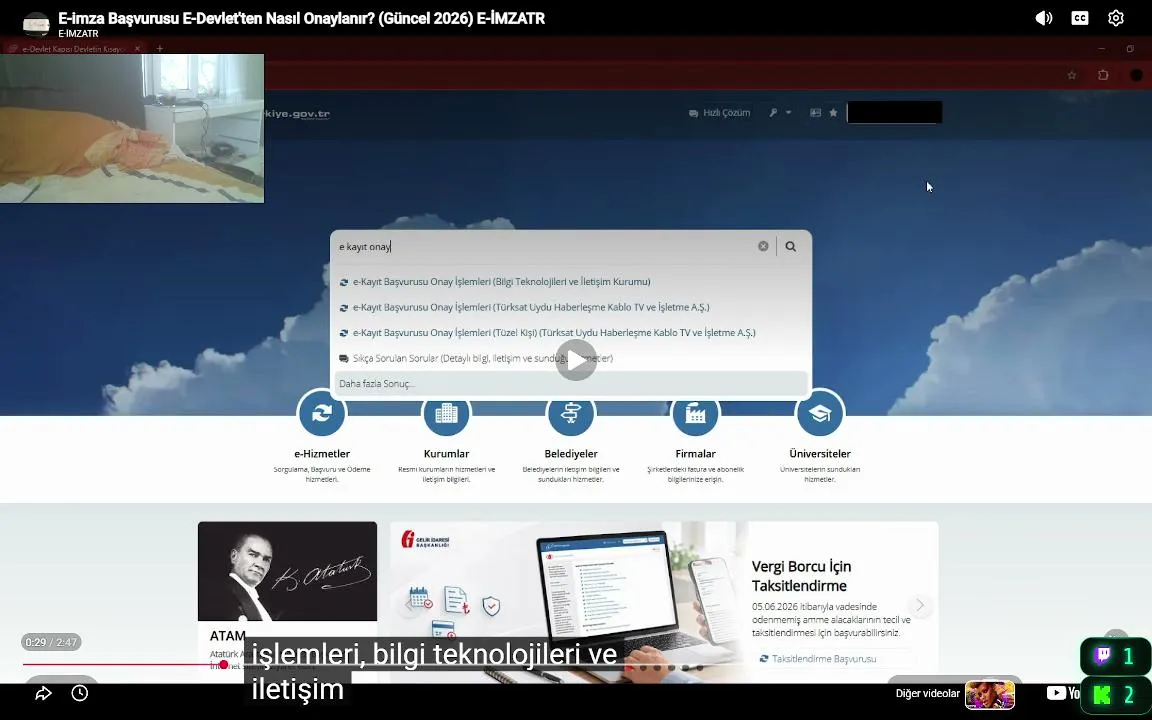Image resolution: width=1152 pixels, height=720 pixels.
Task: Open the ID card icon in header
Action: click(816, 113)
